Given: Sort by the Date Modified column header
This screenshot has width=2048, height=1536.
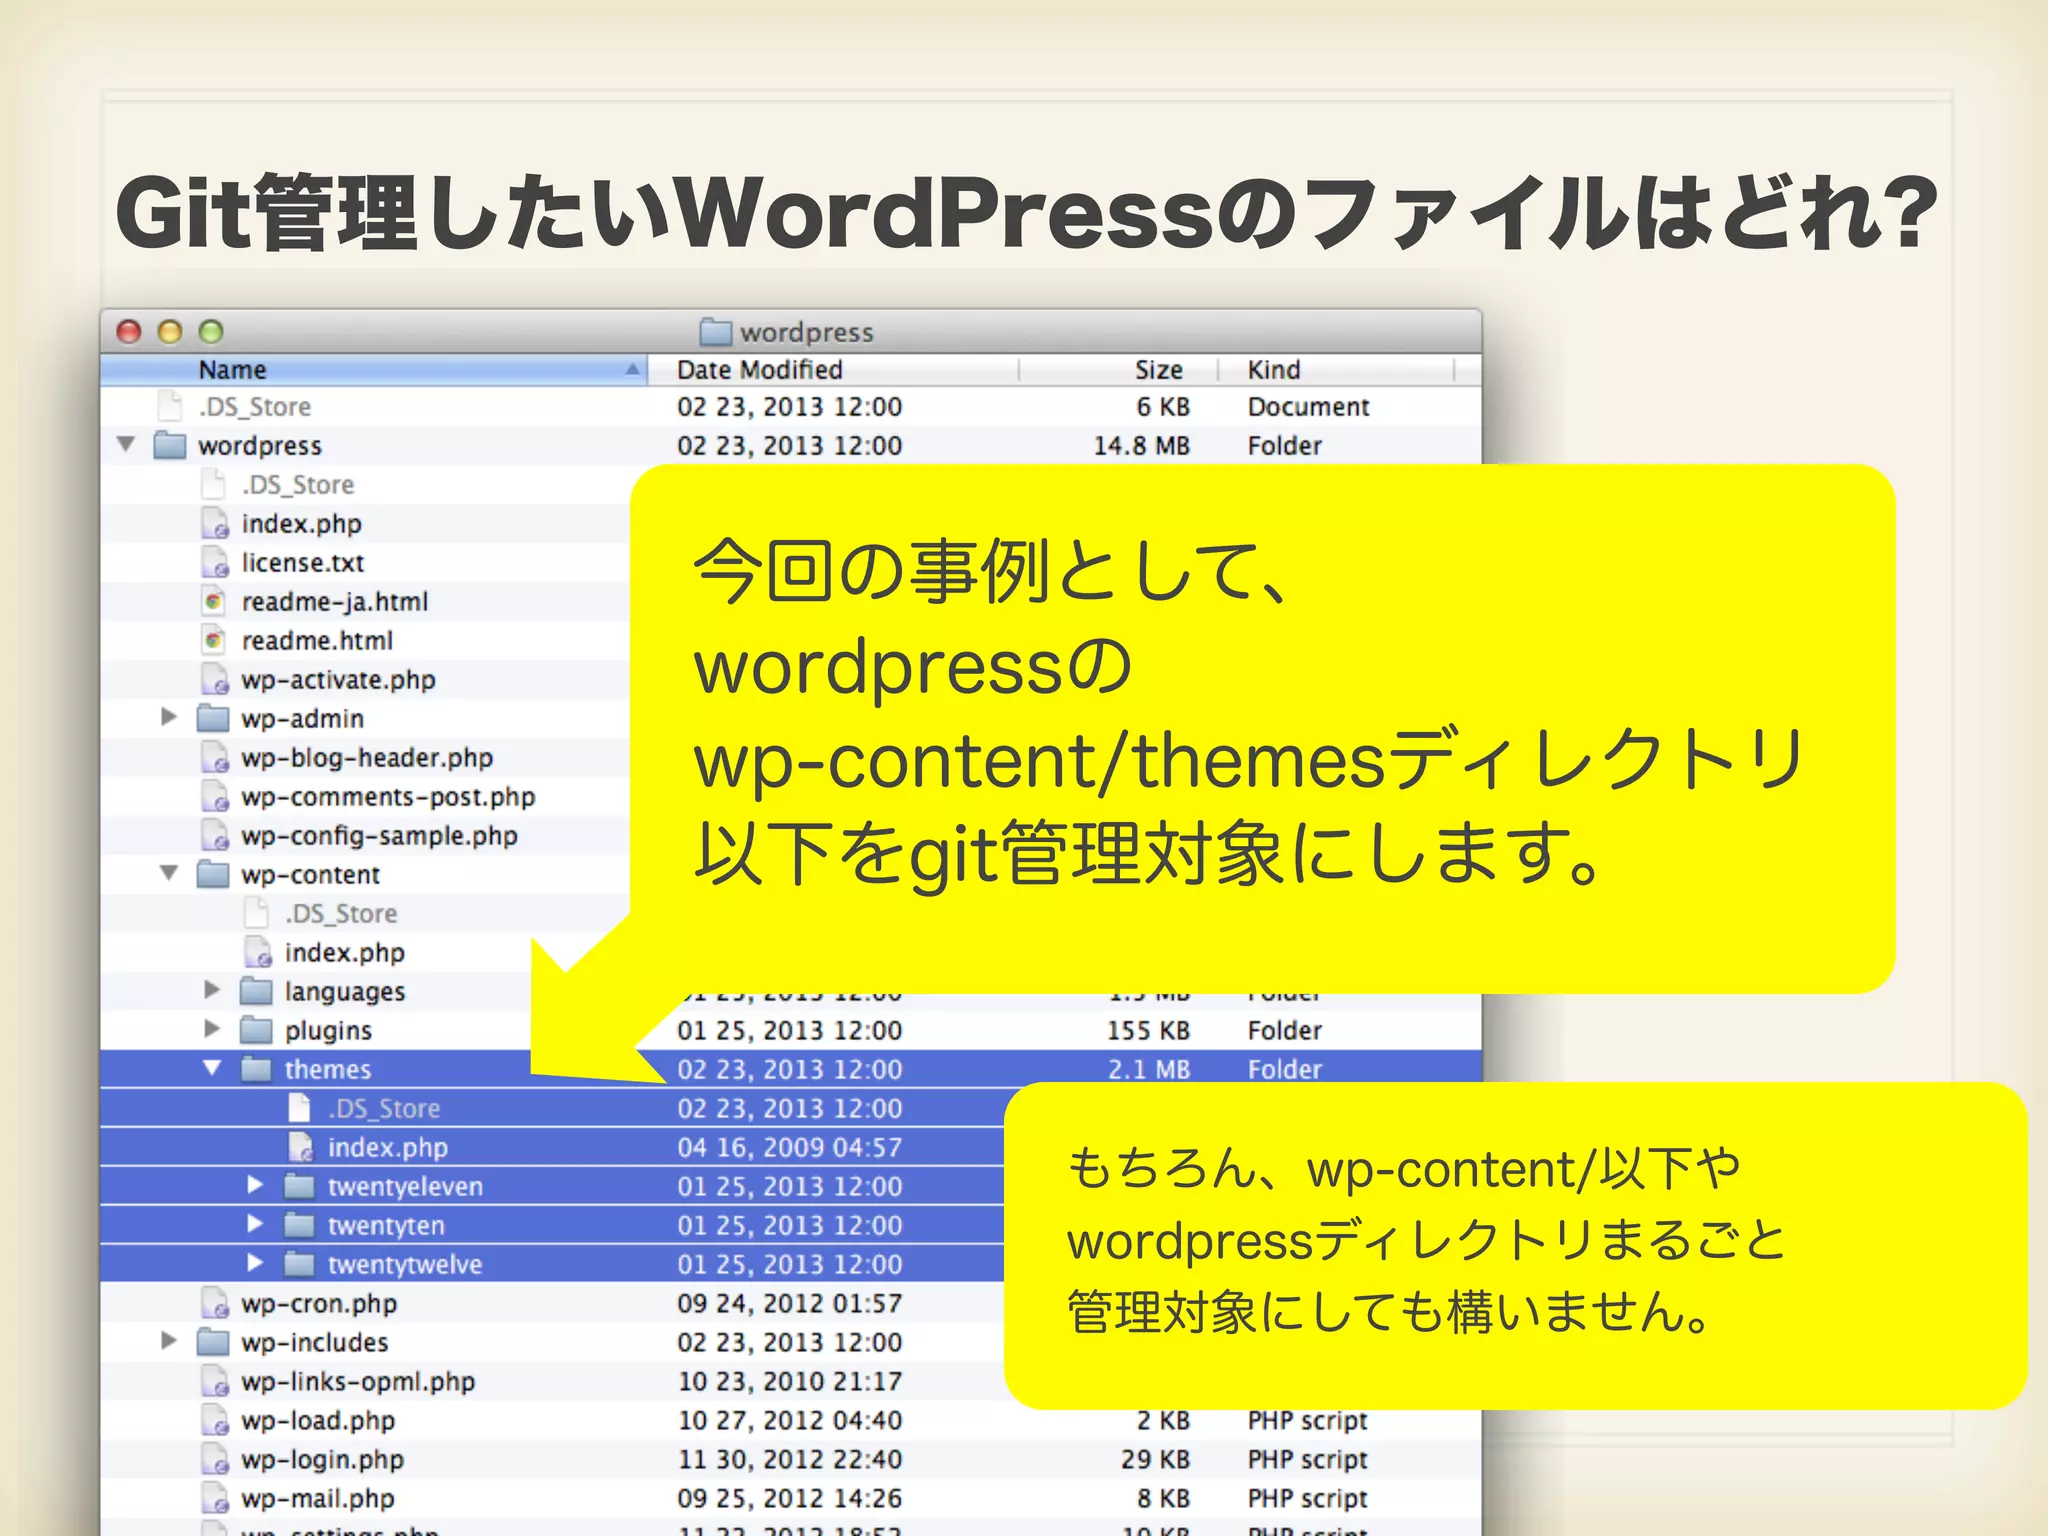Looking at the screenshot, I should point(760,370).
